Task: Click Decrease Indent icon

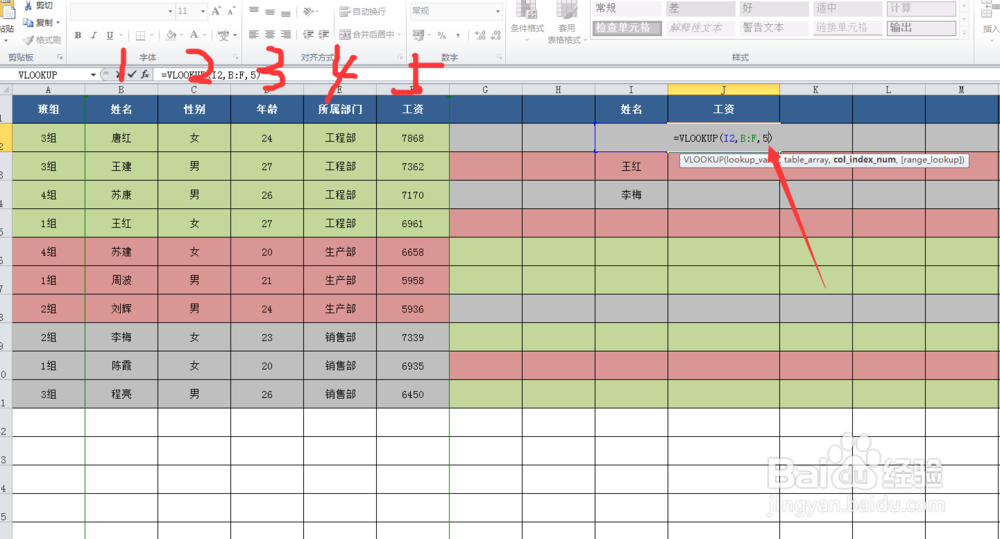Action: point(308,34)
